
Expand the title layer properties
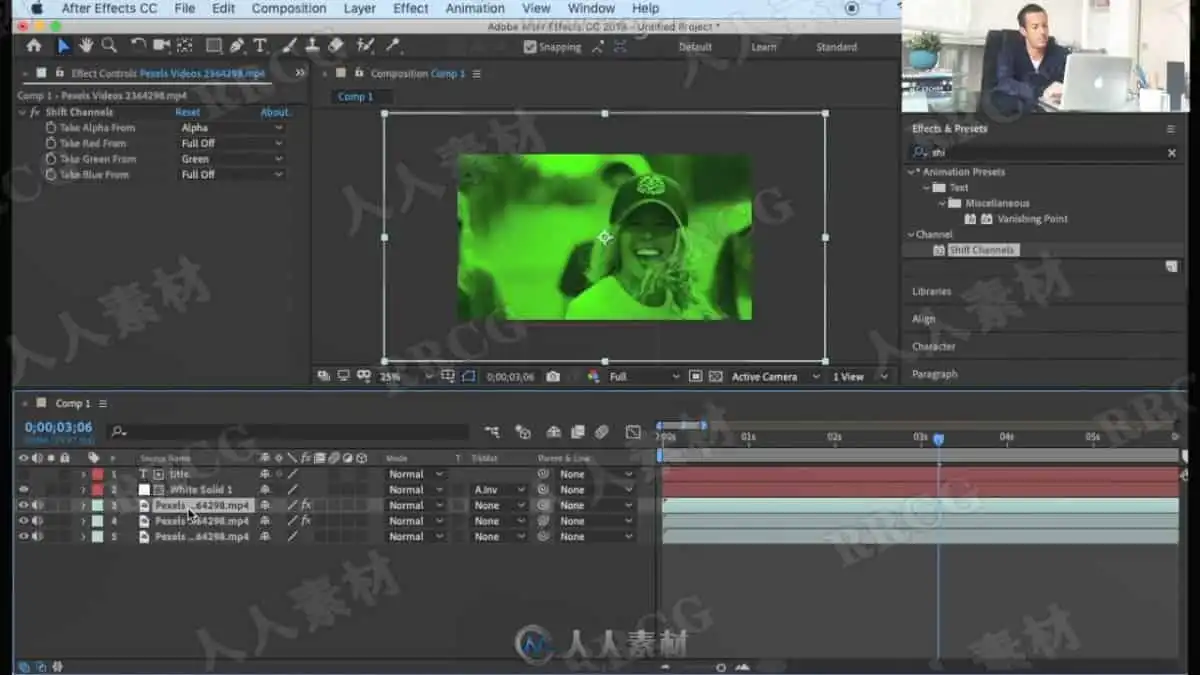(83, 474)
